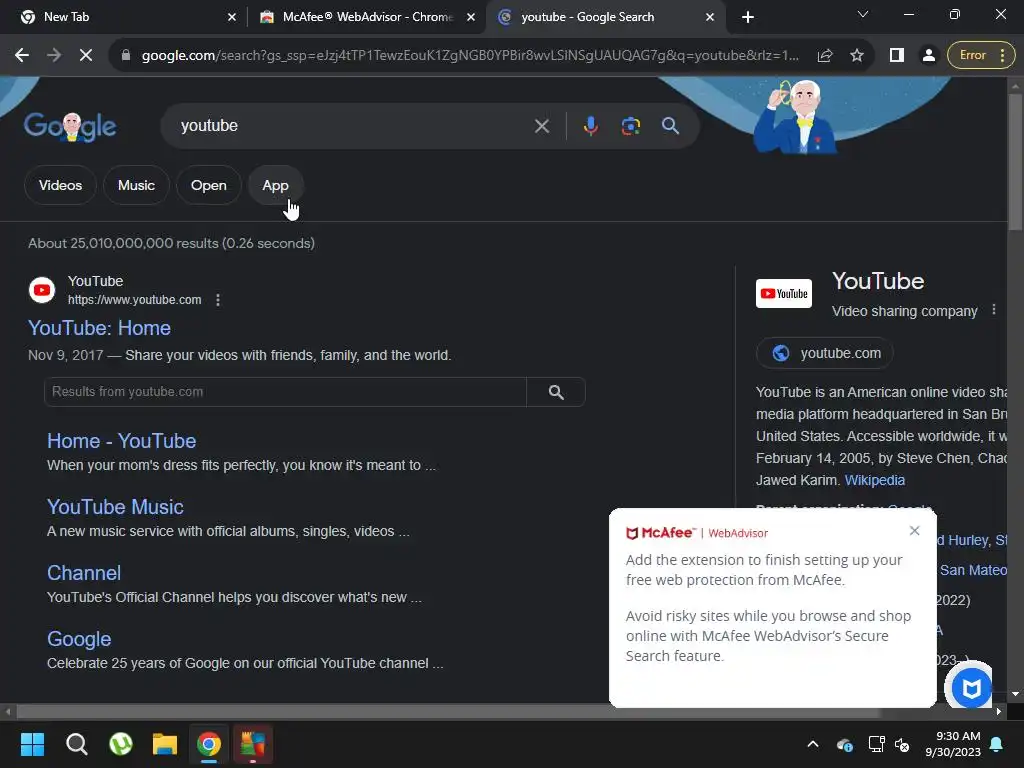Viewport: 1024px width, 768px height.
Task: Open a new browser tab
Action: pyautogui.click(x=748, y=18)
